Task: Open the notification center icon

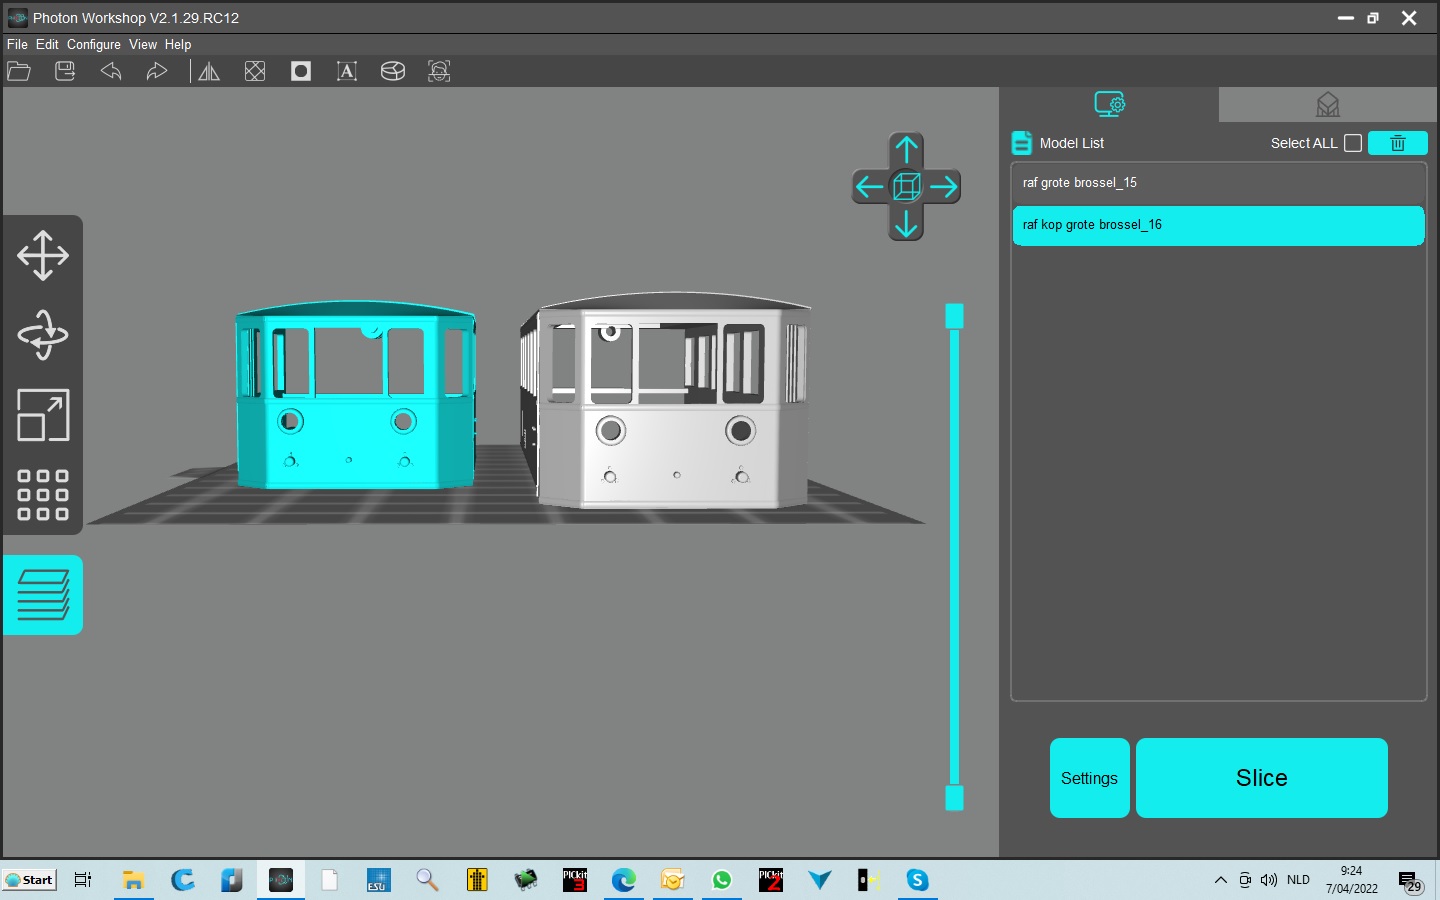Action: (1410, 882)
